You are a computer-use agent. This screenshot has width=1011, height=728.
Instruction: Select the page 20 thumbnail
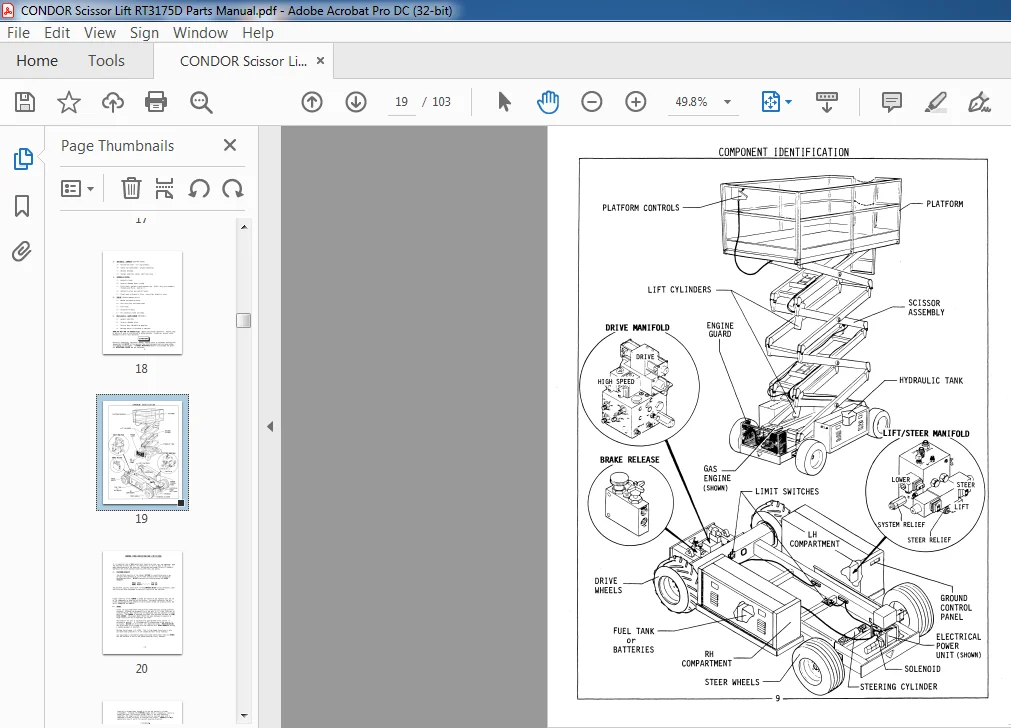142,602
